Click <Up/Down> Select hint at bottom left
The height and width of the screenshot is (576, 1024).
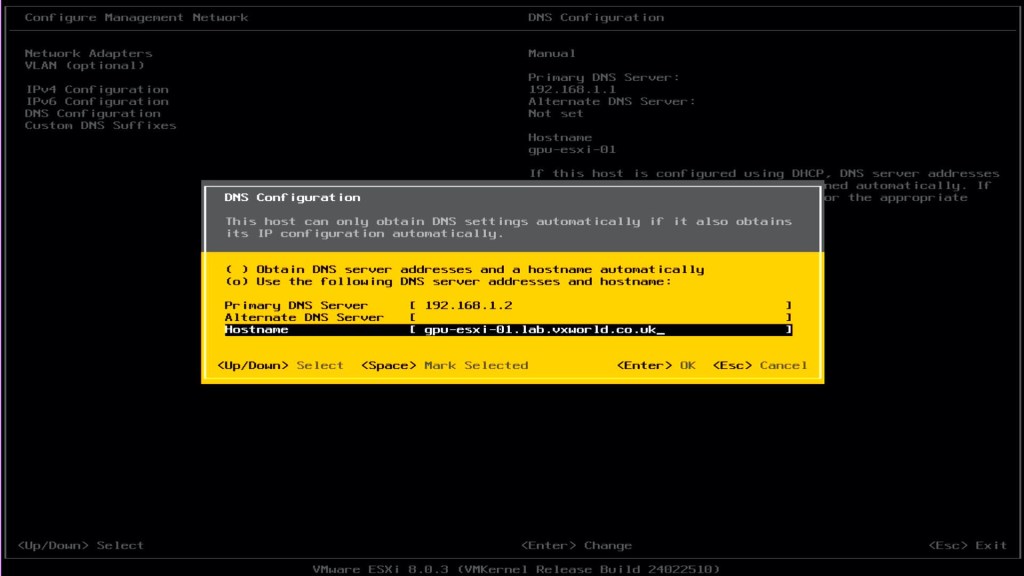[80, 545]
